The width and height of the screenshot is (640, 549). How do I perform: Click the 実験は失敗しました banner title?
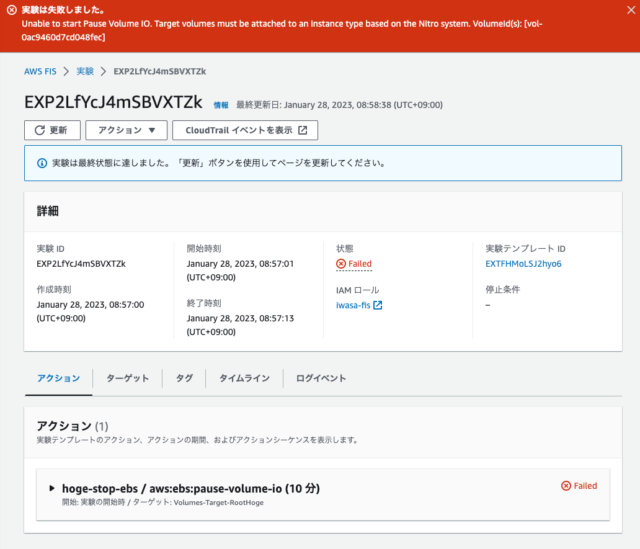point(62,10)
